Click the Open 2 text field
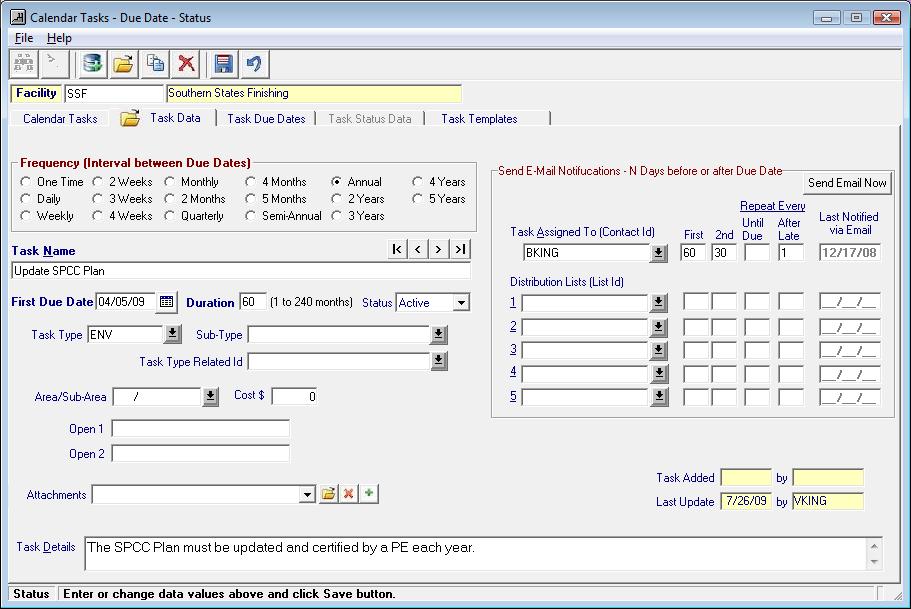Screen dimensions: 911x609 (x=200, y=453)
